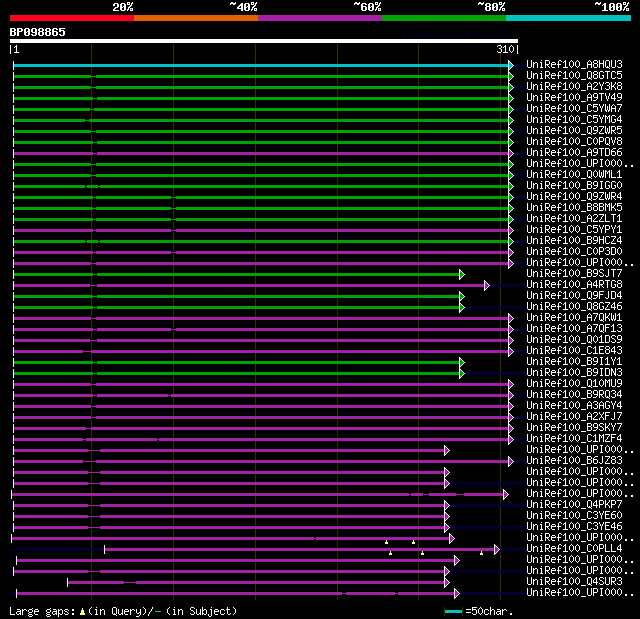Image resolution: width=640 pixels, height=619 pixels.
Task: Click the purple arrowhead of the C0P3D0 alignment
Action: (511, 253)
